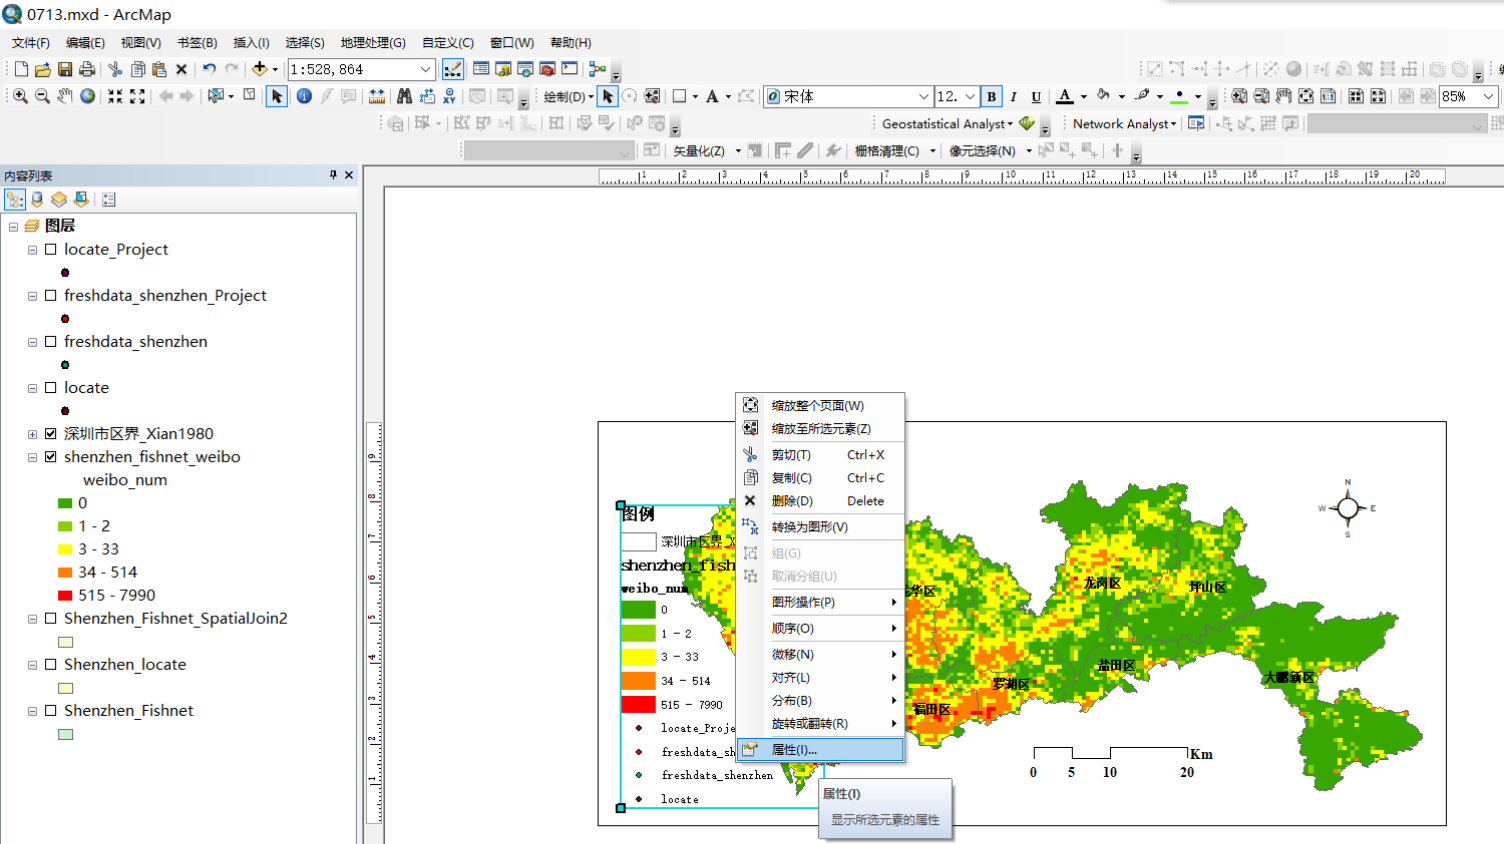1504x844 pixels.
Task: Open the Python window icon
Action: (570, 69)
